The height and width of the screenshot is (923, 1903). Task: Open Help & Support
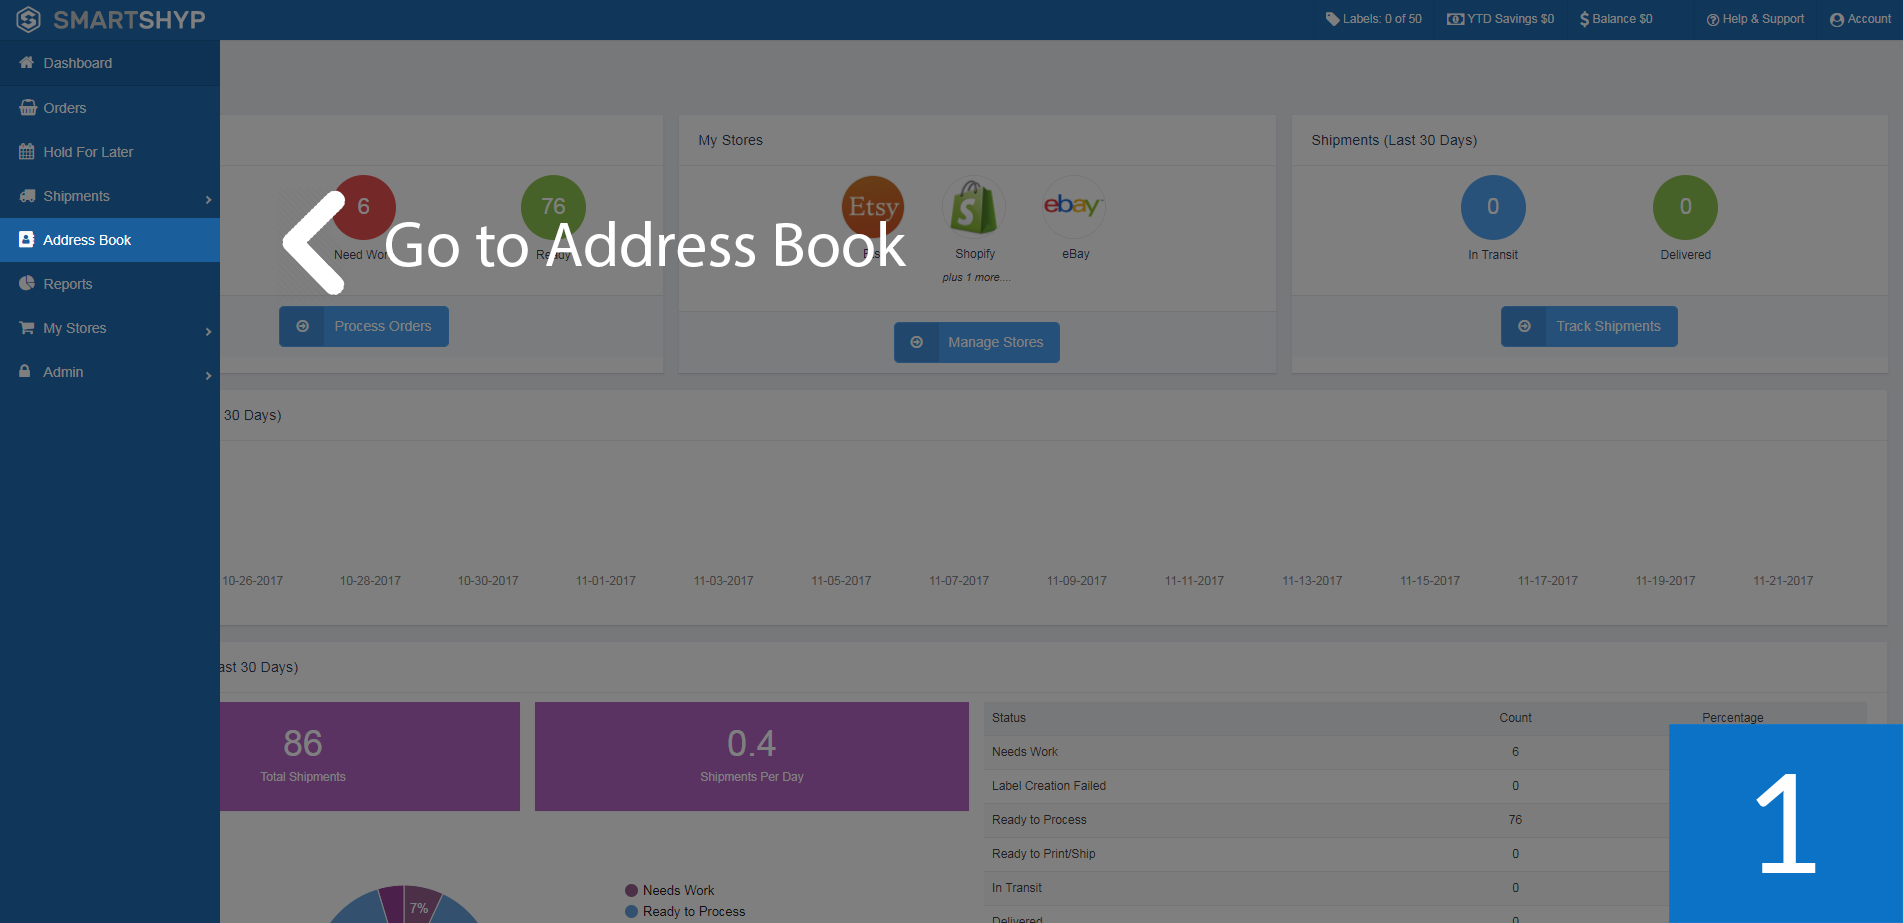pos(1755,19)
